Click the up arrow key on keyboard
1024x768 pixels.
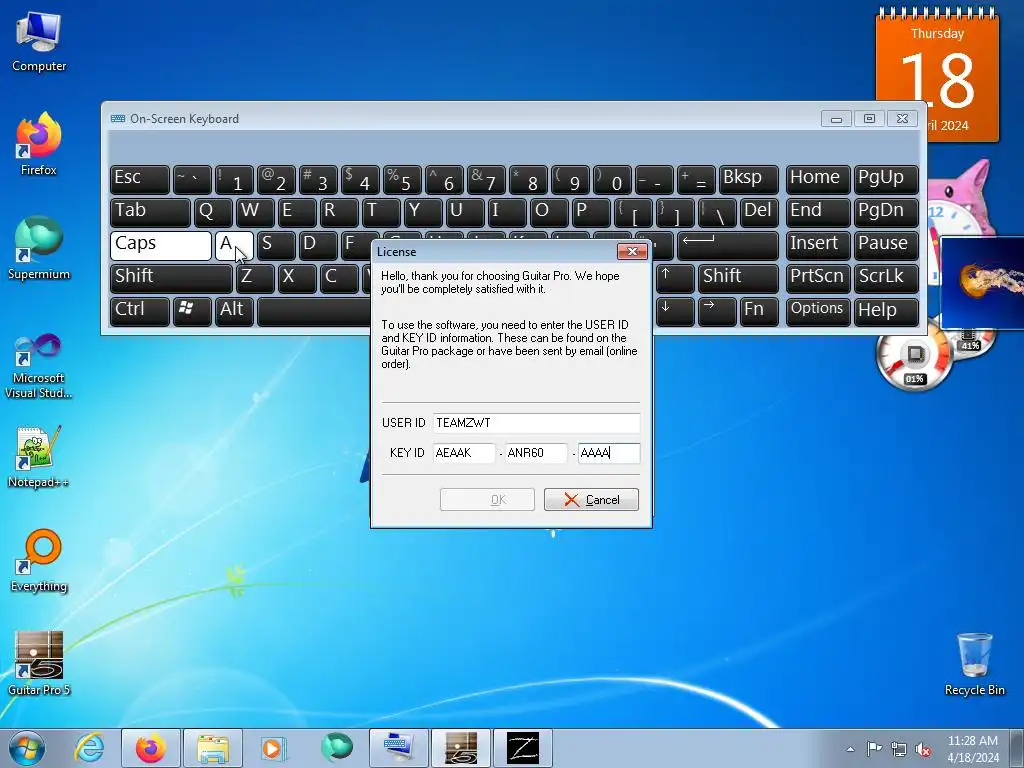point(675,278)
